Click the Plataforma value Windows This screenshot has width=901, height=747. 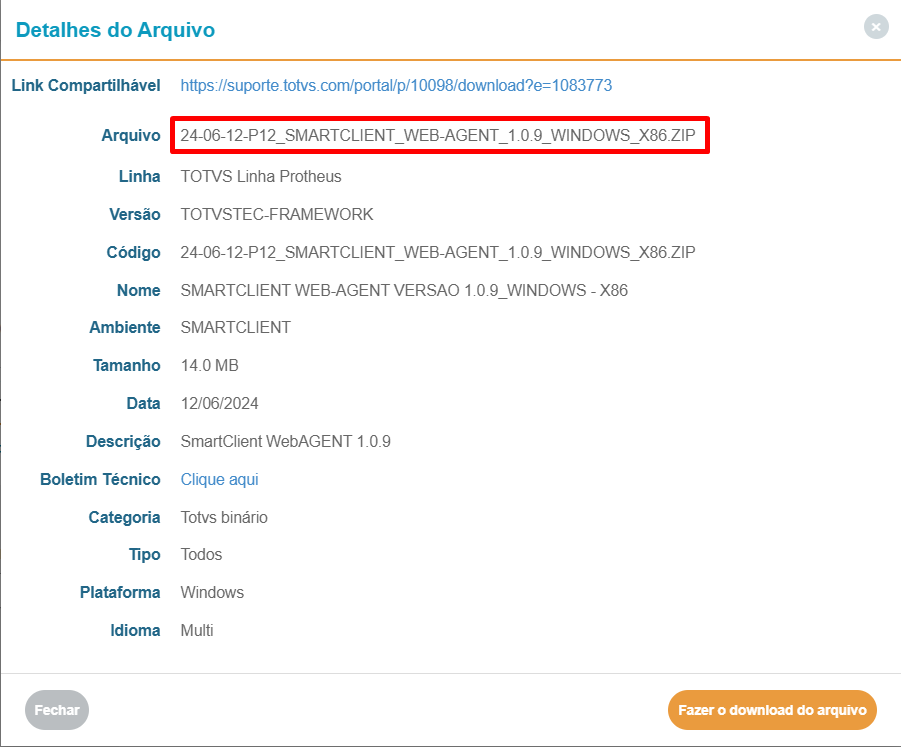pos(212,593)
